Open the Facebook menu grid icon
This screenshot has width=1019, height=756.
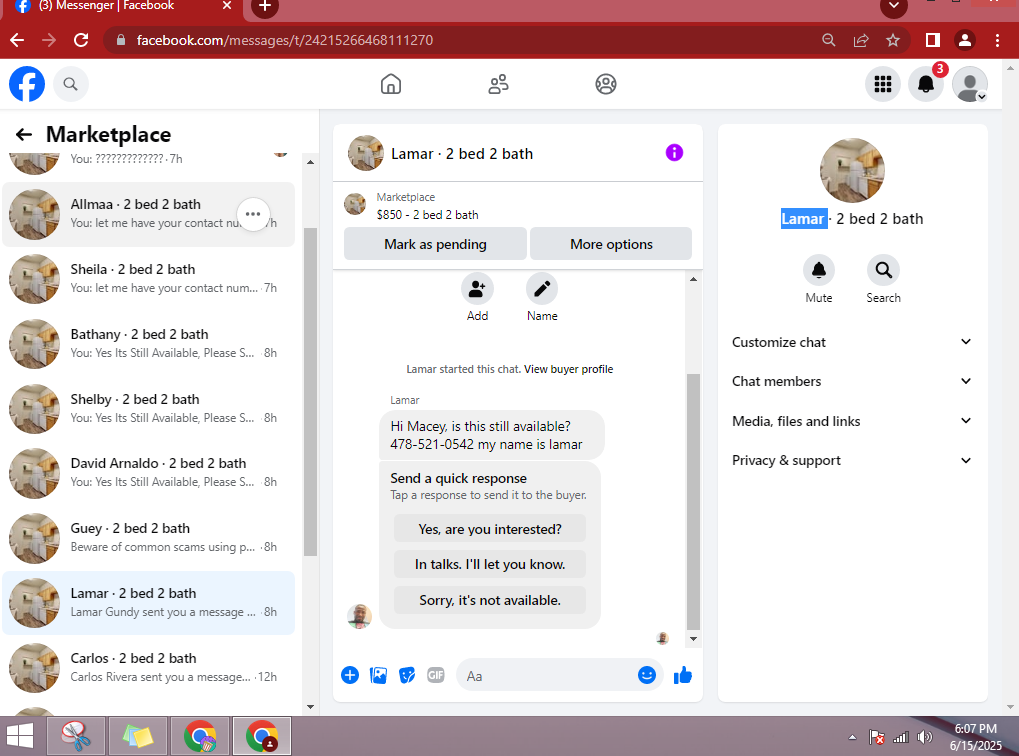pyautogui.click(x=883, y=84)
